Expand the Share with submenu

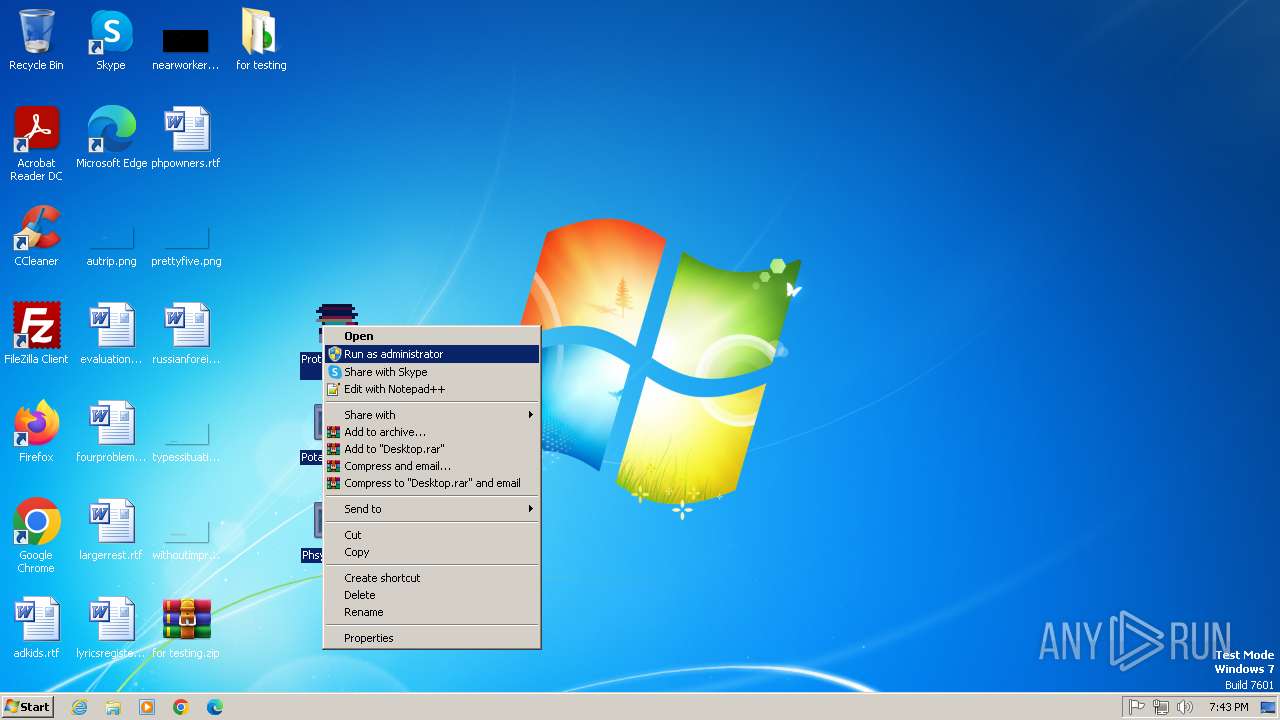click(x=432, y=415)
